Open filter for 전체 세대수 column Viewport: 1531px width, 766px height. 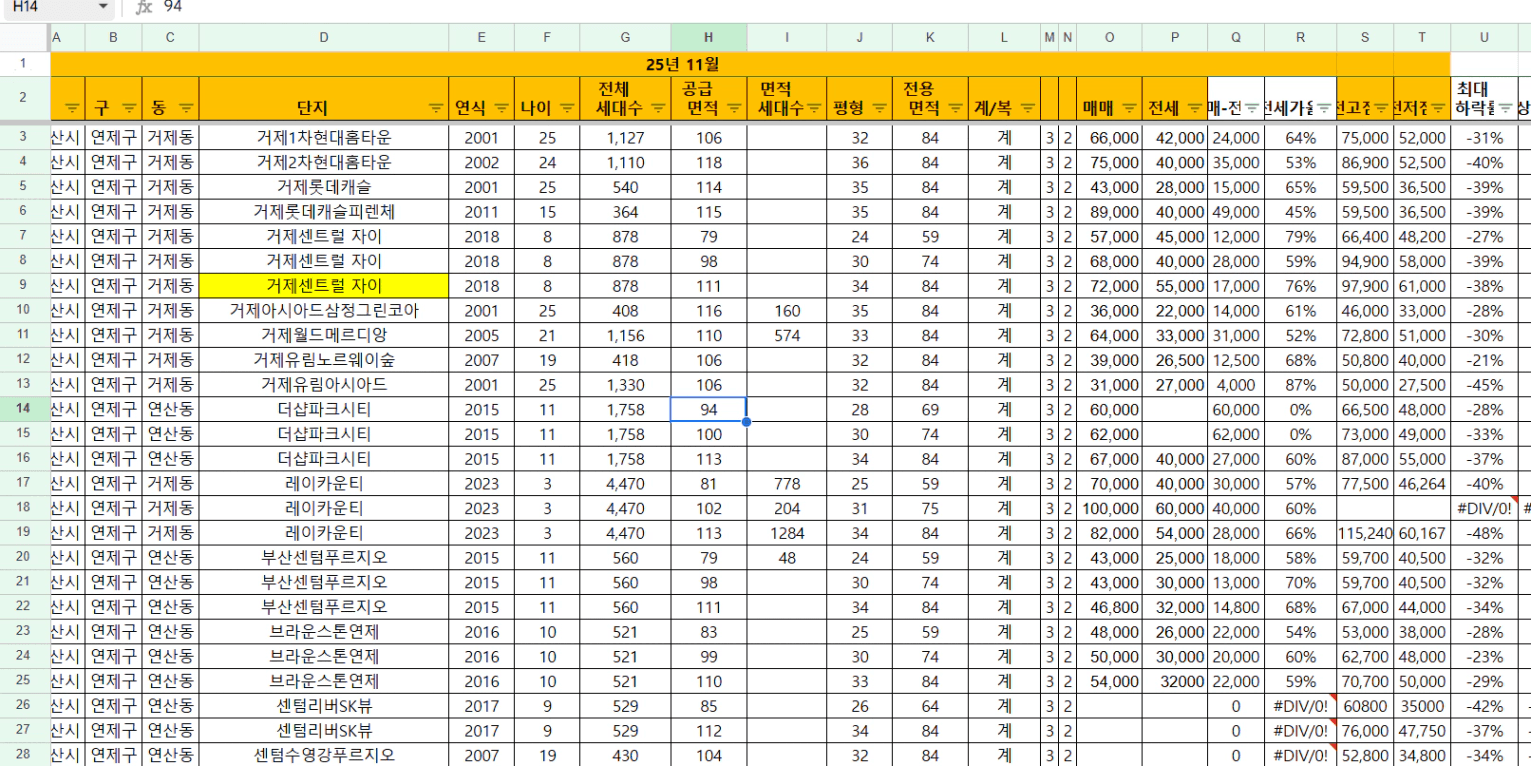(x=658, y=108)
